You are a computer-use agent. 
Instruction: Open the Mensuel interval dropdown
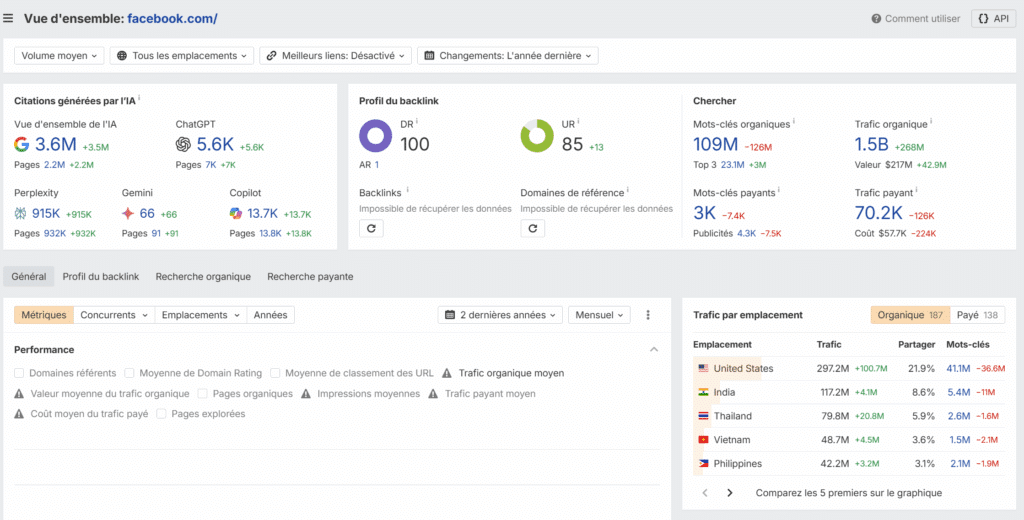point(599,315)
